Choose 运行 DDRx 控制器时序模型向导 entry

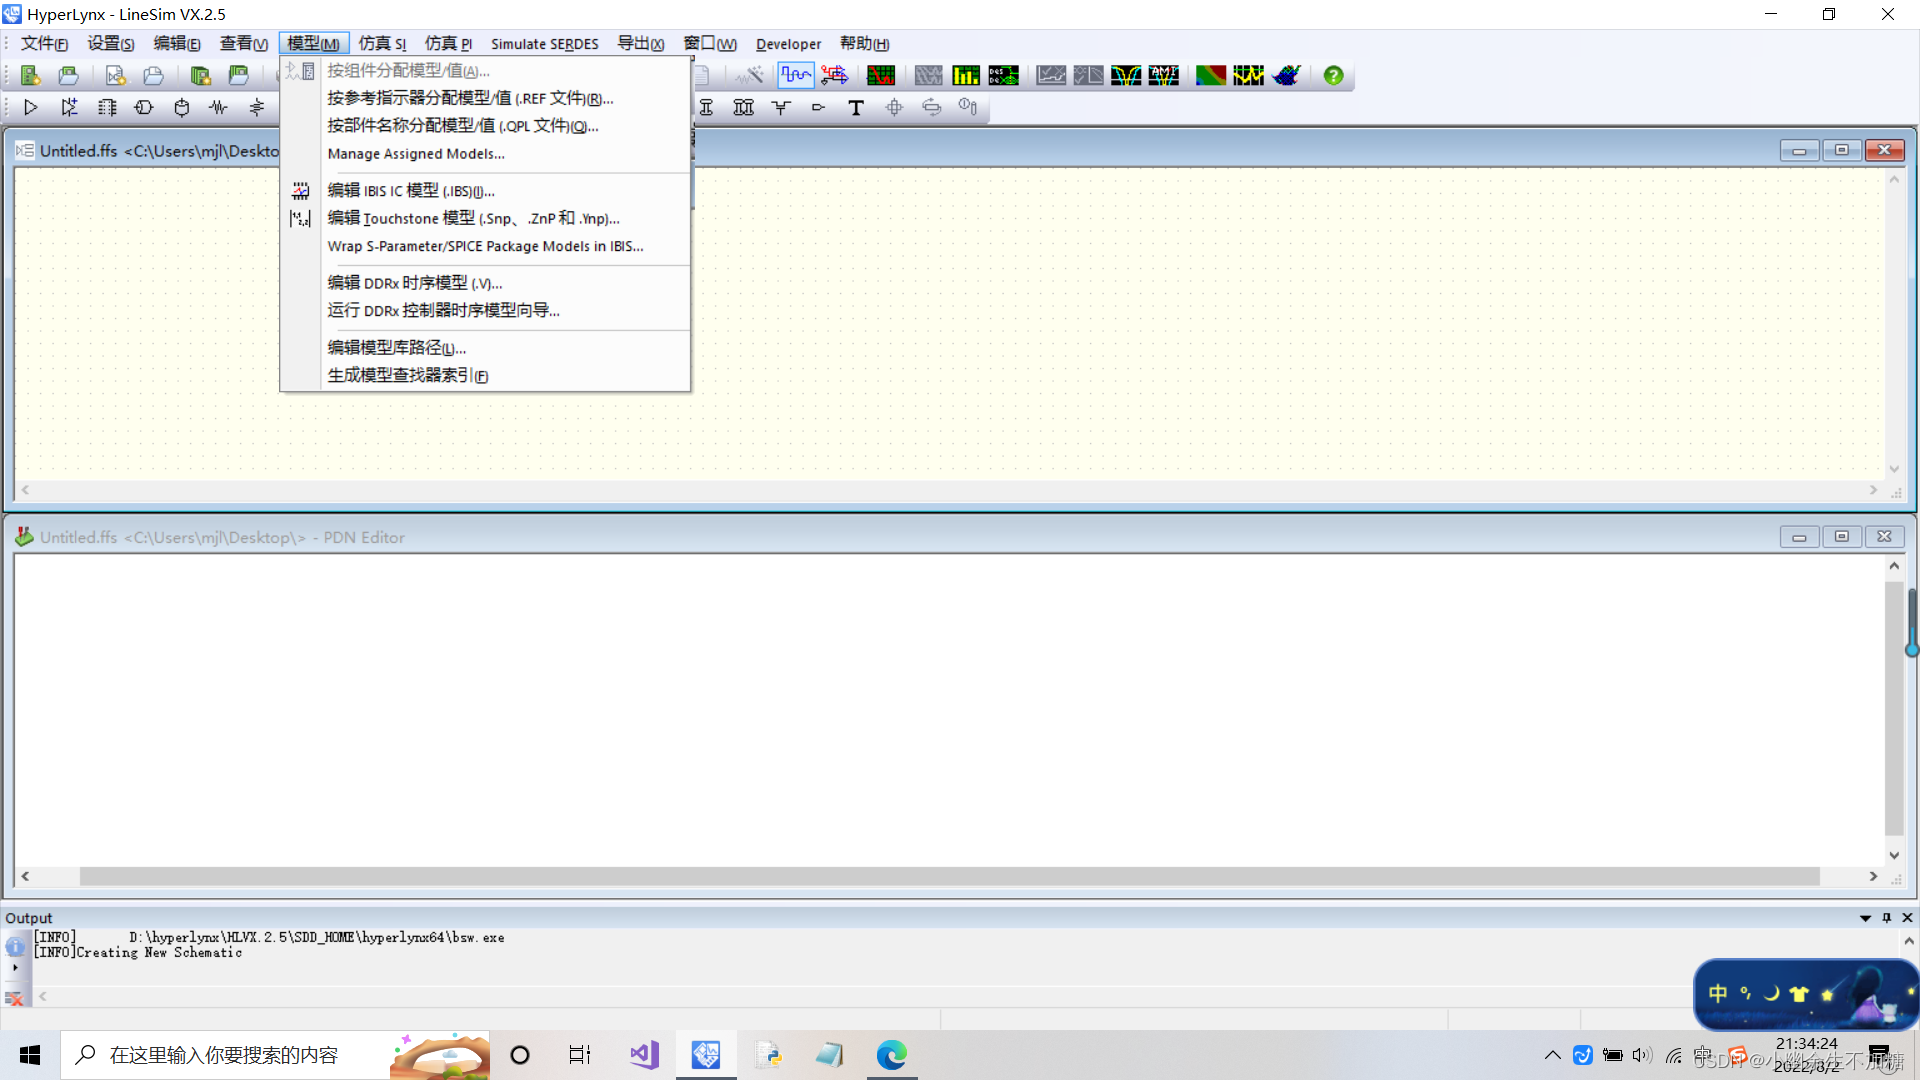485,311
